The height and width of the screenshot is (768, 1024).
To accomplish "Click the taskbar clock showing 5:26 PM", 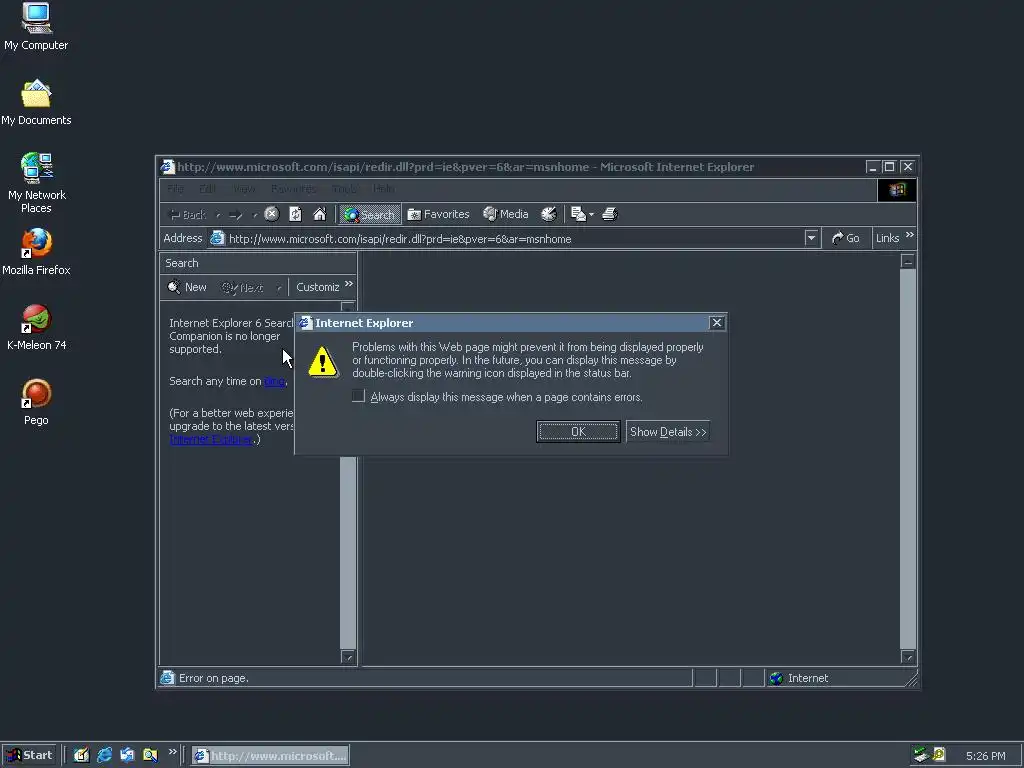I will click(985, 756).
